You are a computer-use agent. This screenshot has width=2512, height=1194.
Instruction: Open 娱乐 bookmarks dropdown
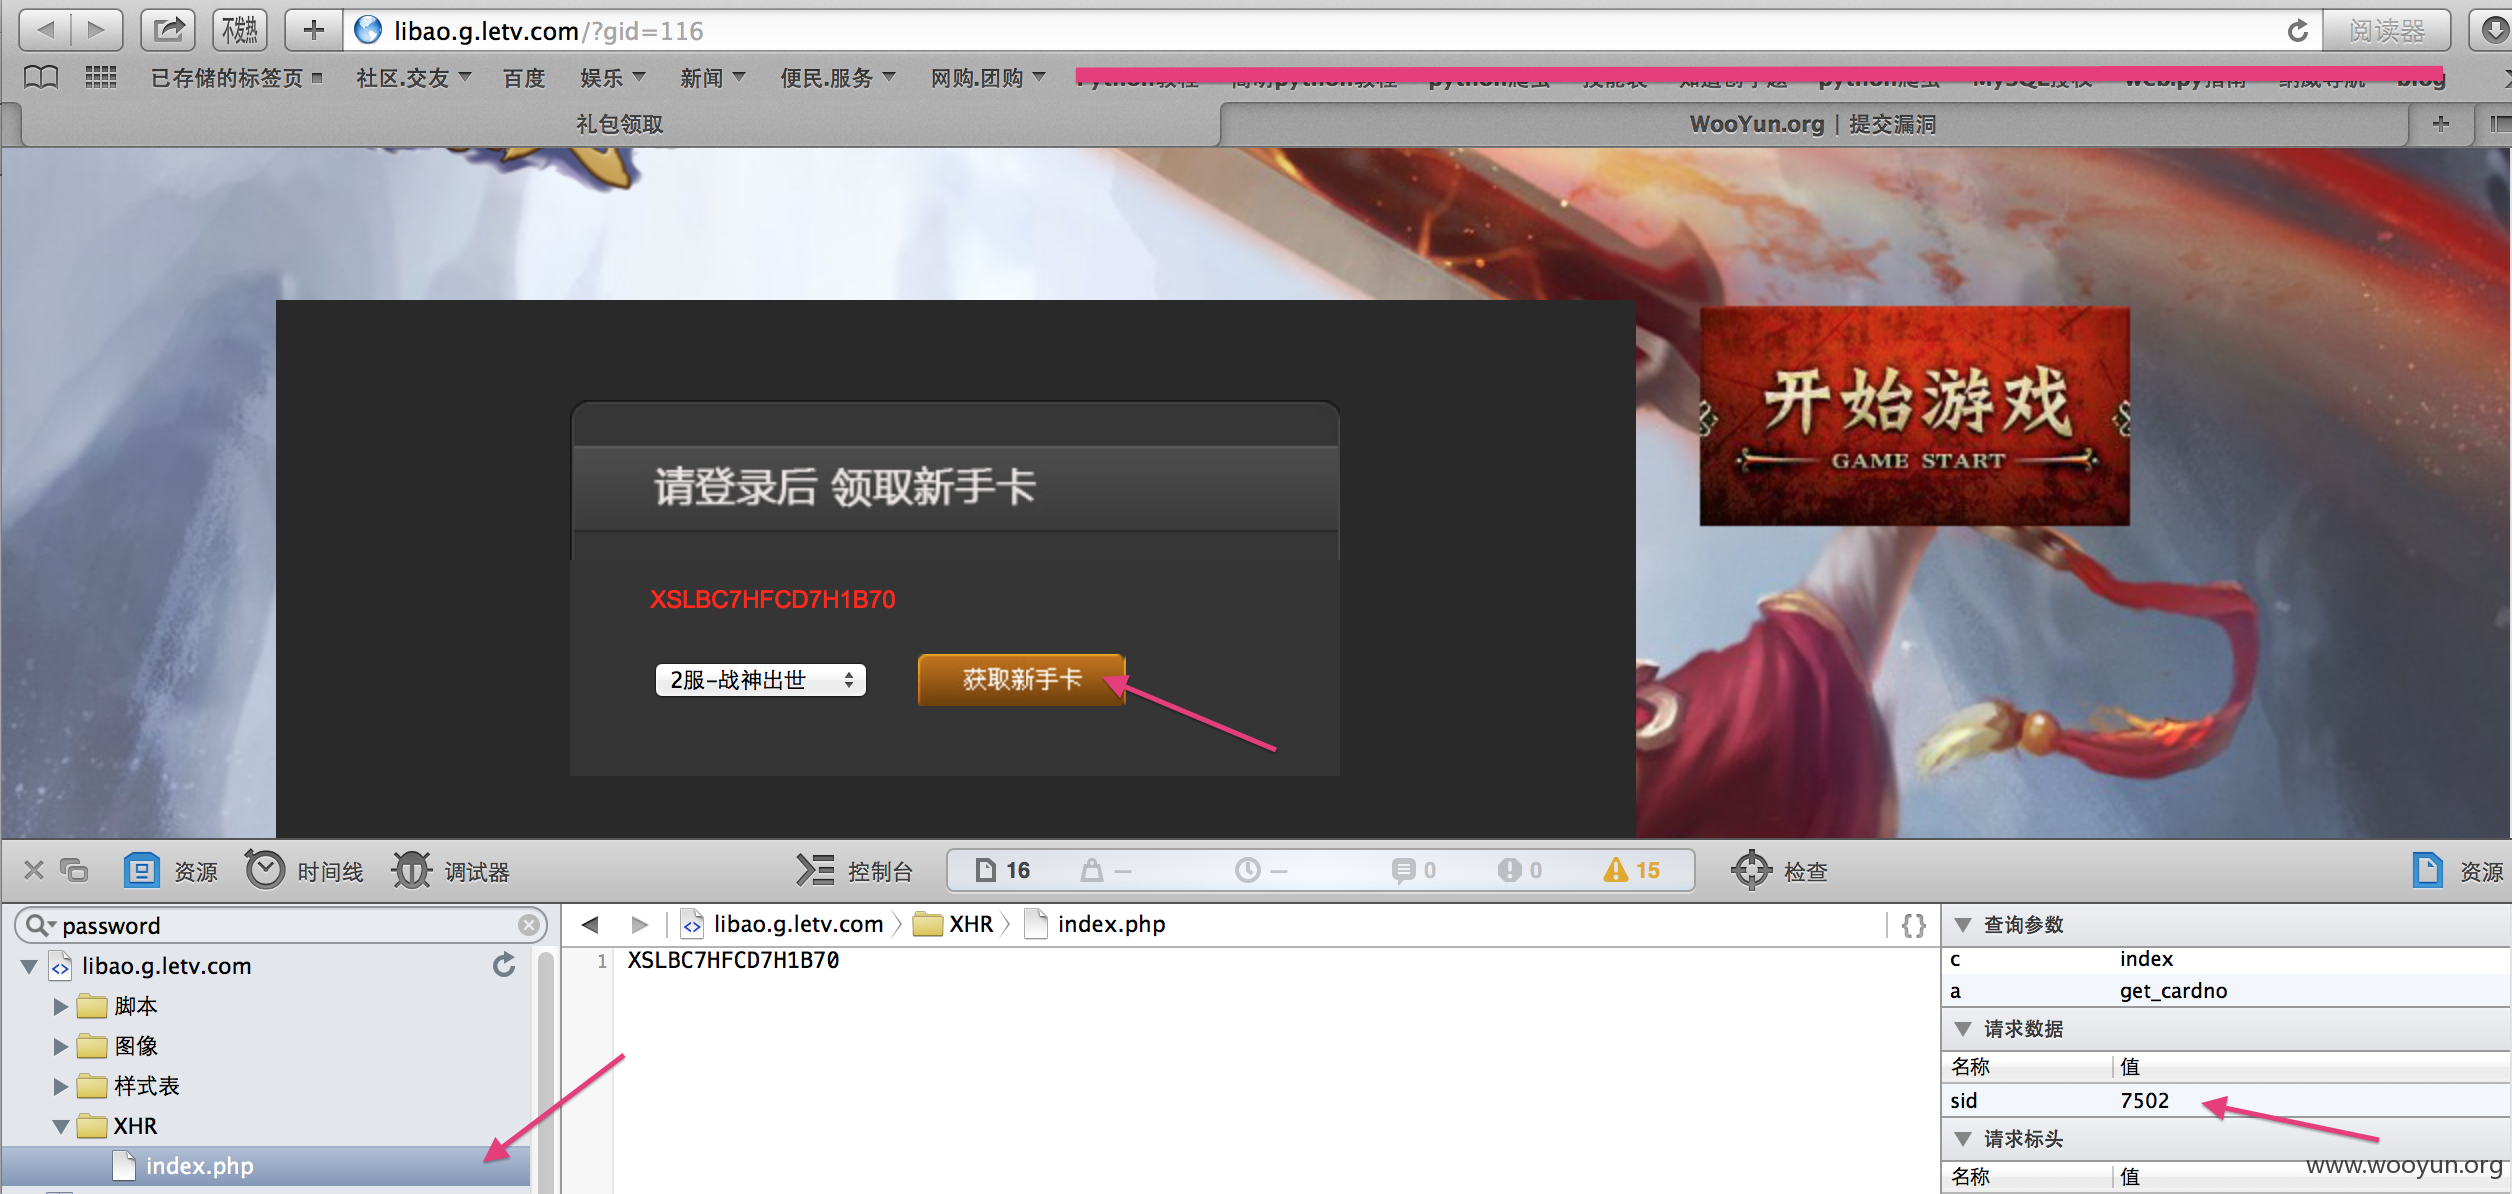[613, 78]
